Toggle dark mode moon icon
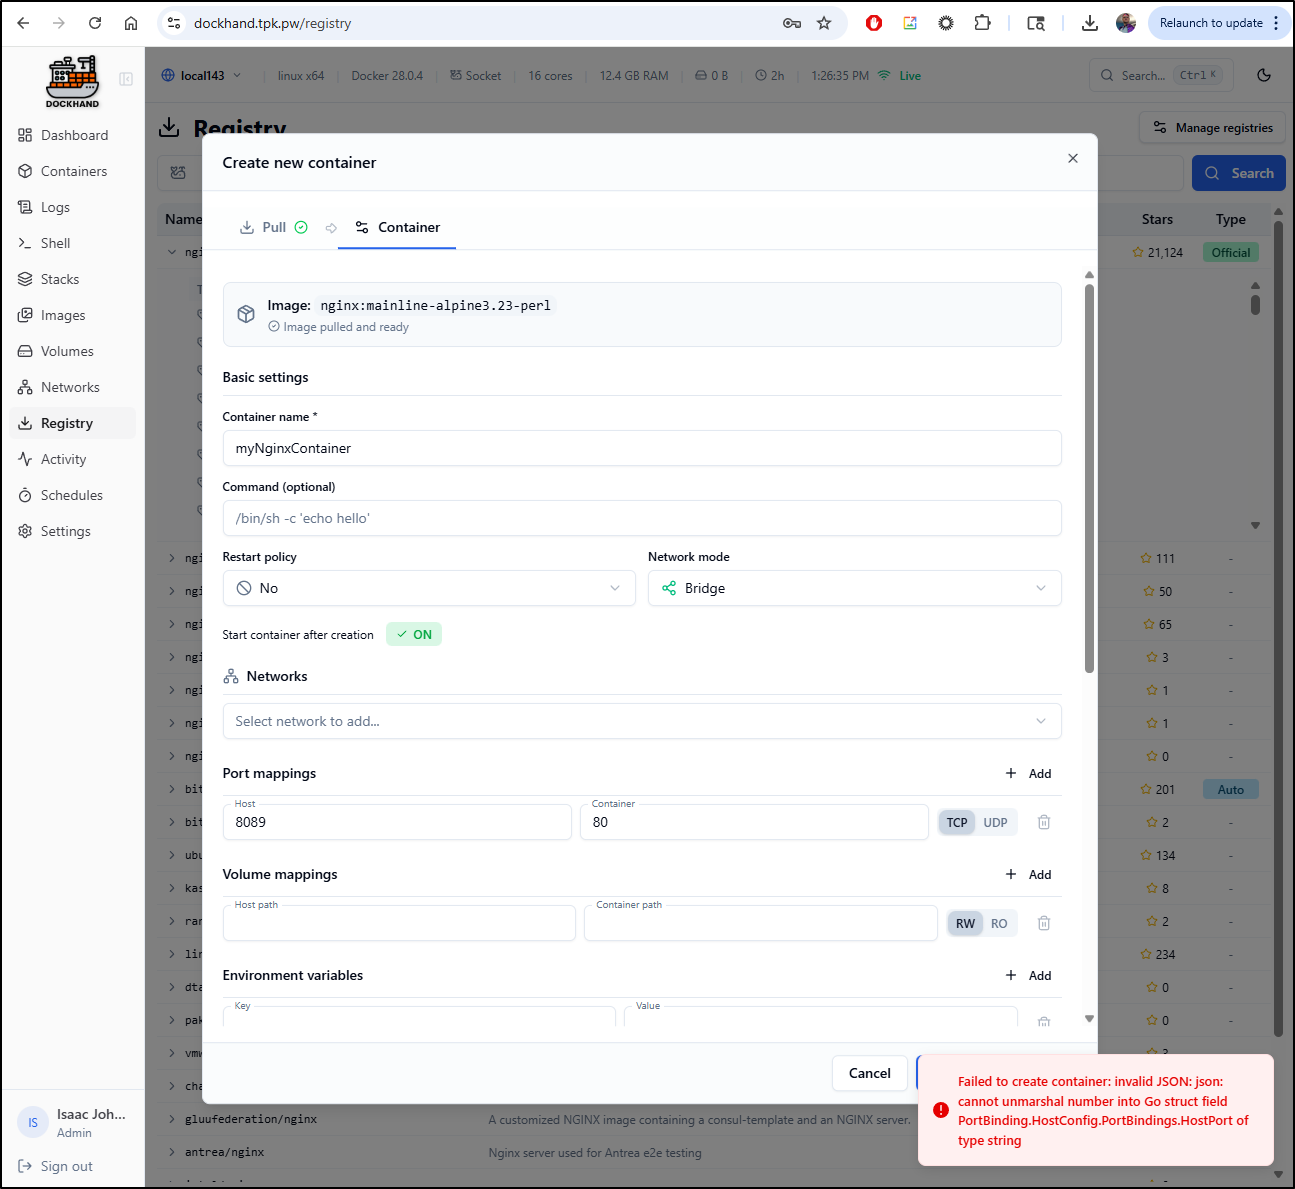This screenshot has width=1295, height=1189. coord(1264,75)
